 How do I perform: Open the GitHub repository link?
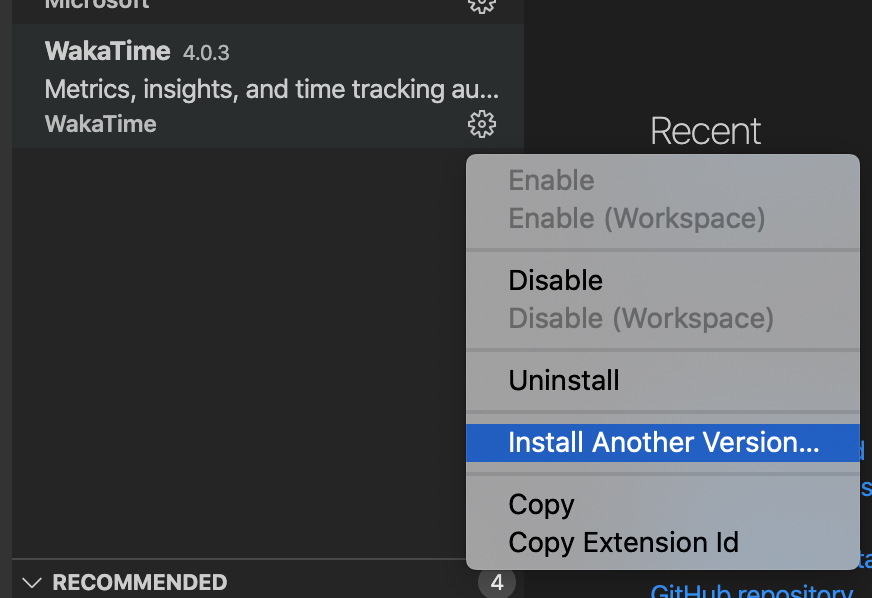tap(751, 590)
